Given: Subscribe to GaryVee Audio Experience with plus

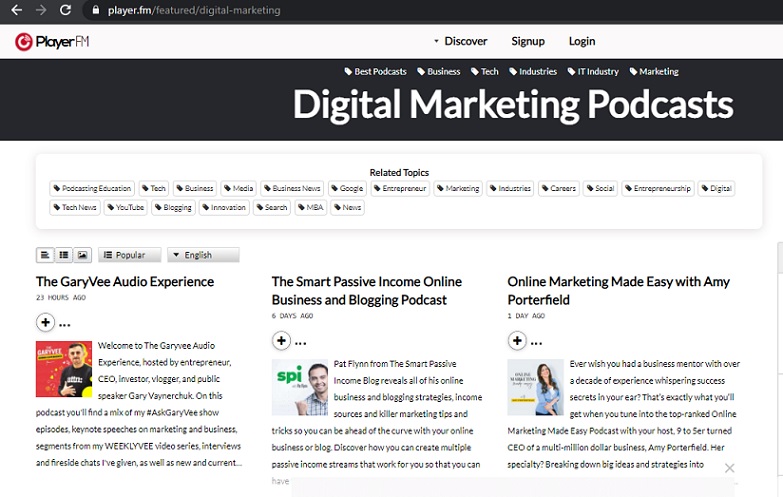Looking at the screenshot, I should click(x=45, y=323).
